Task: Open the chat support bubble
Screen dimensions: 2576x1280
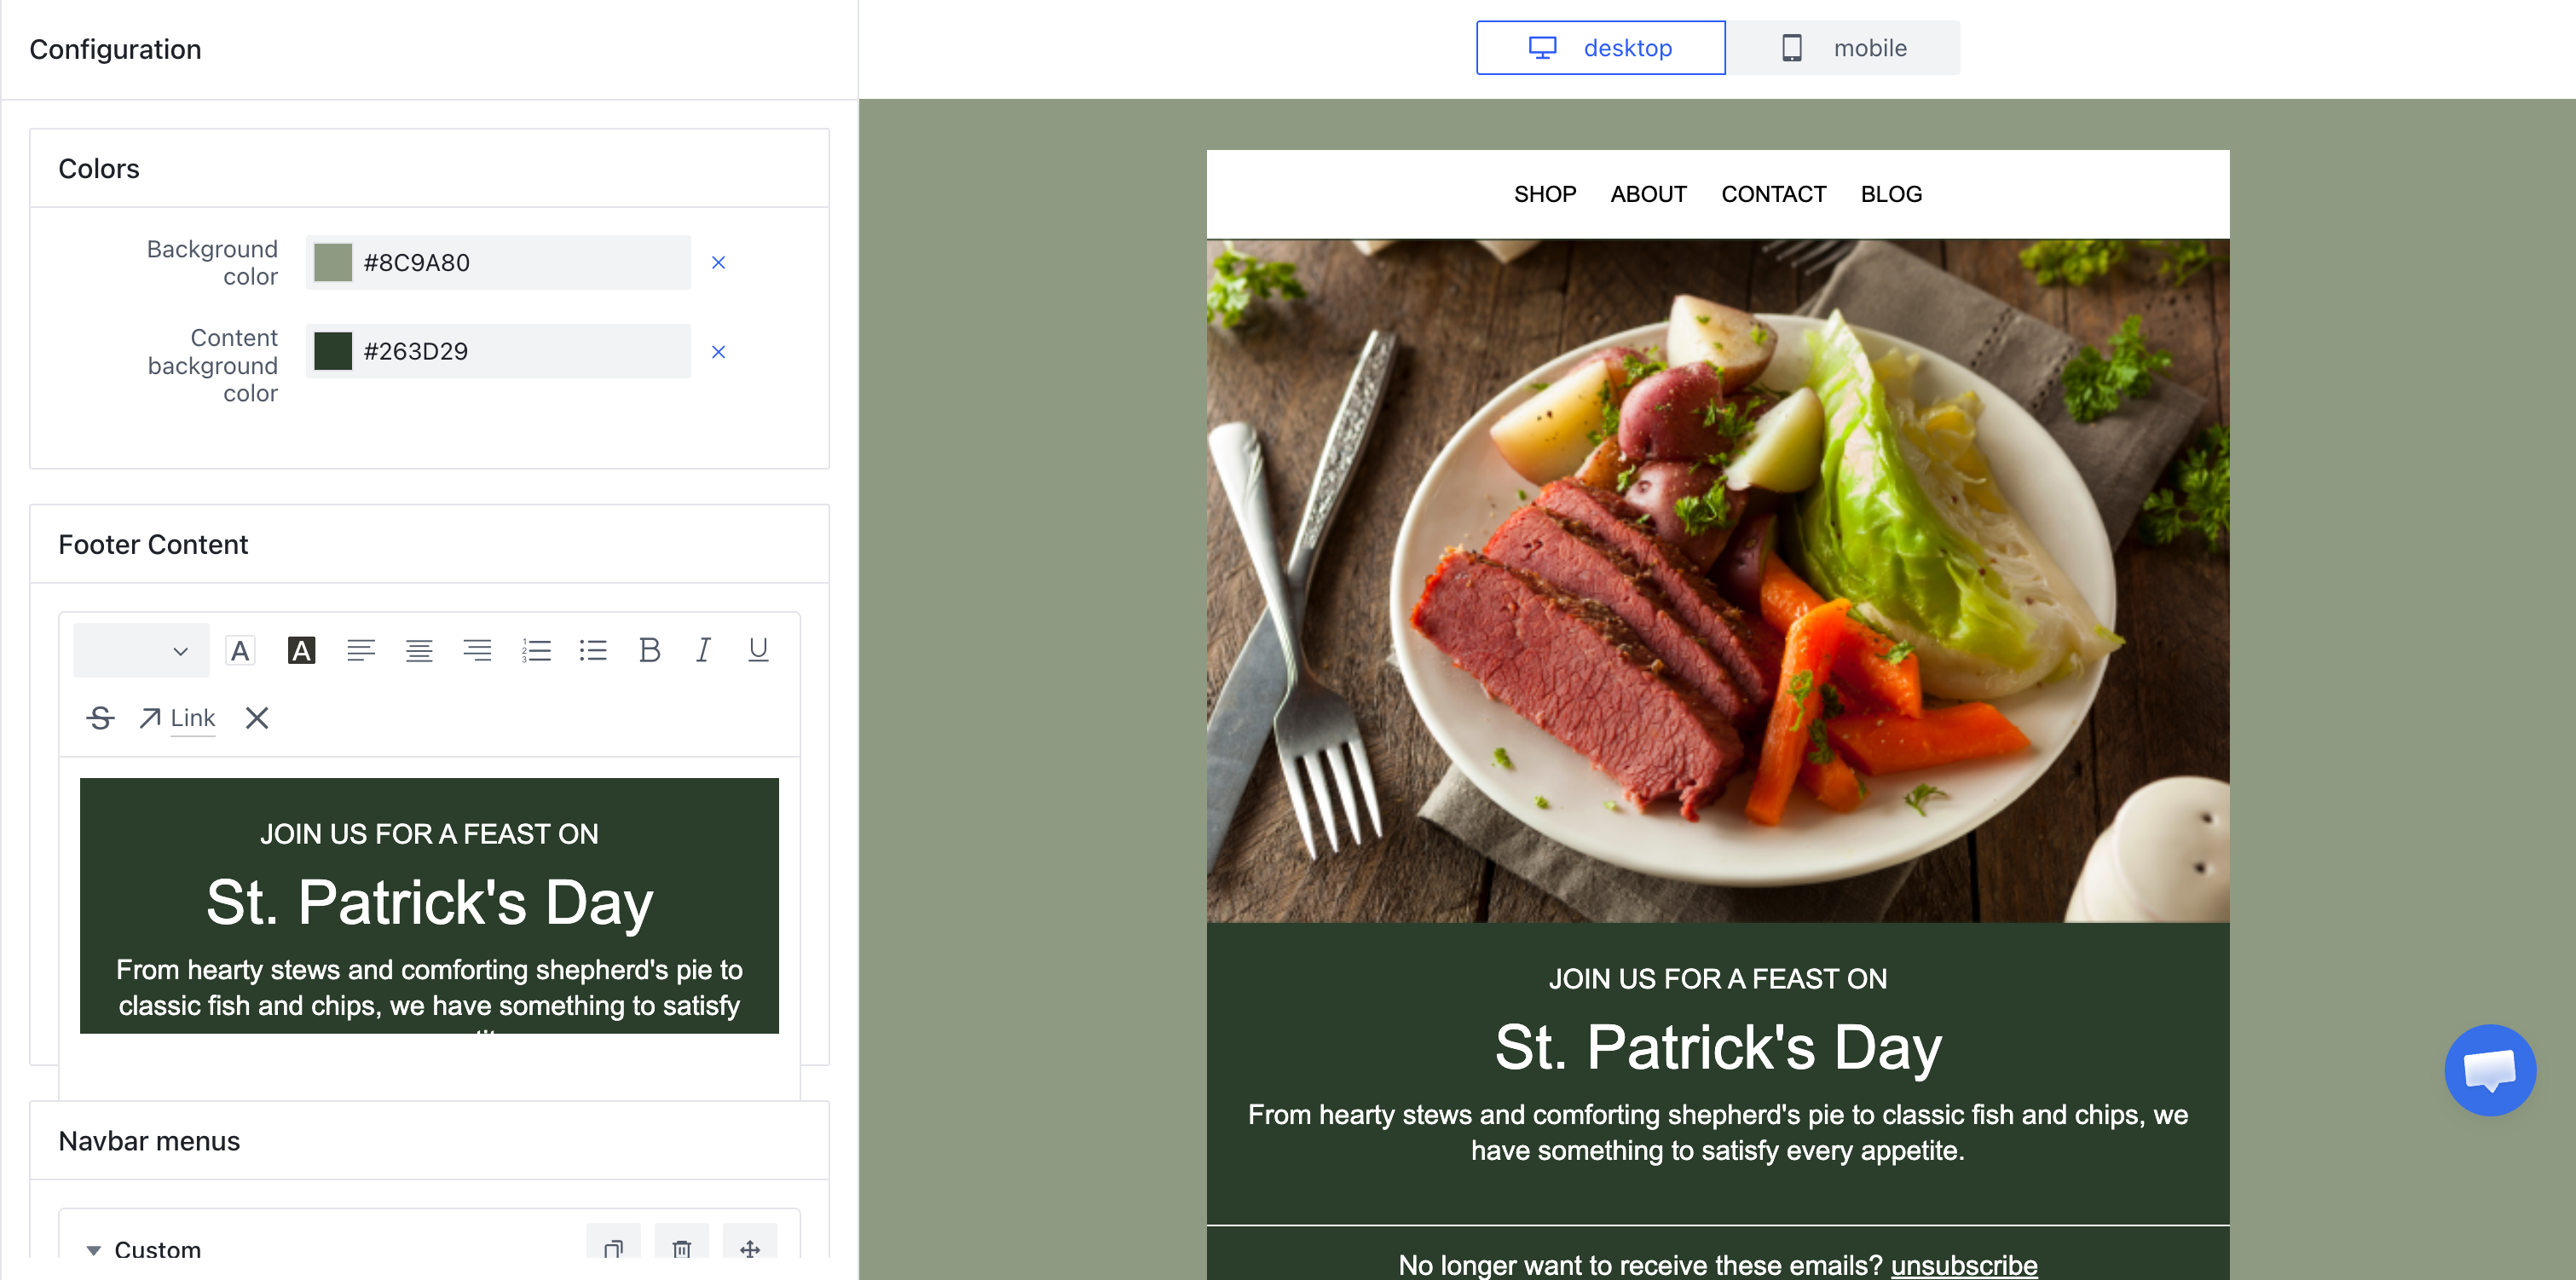Action: tap(2490, 1070)
